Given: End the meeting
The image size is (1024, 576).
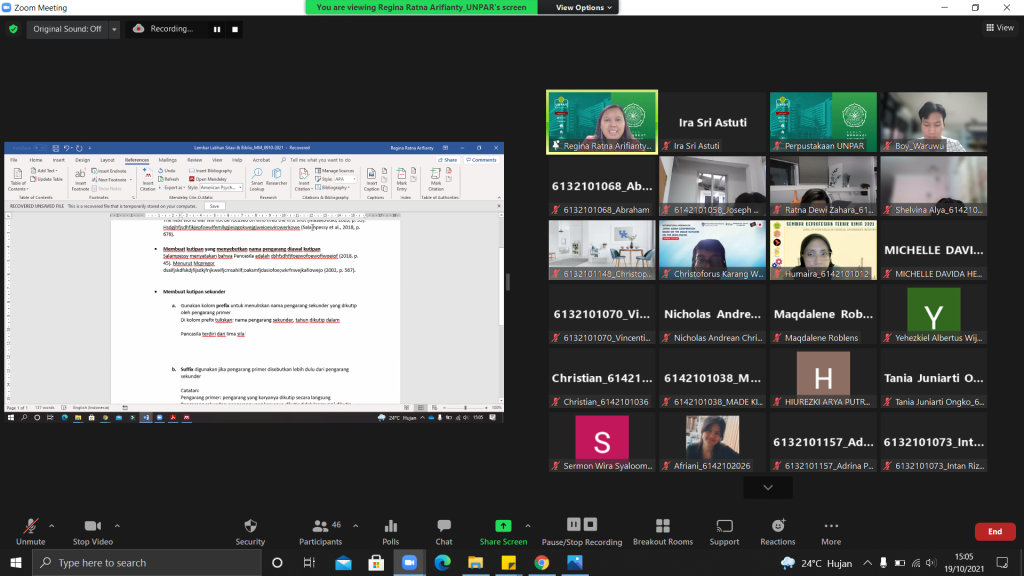Looking at the screenshot, I should click(994, 532).
